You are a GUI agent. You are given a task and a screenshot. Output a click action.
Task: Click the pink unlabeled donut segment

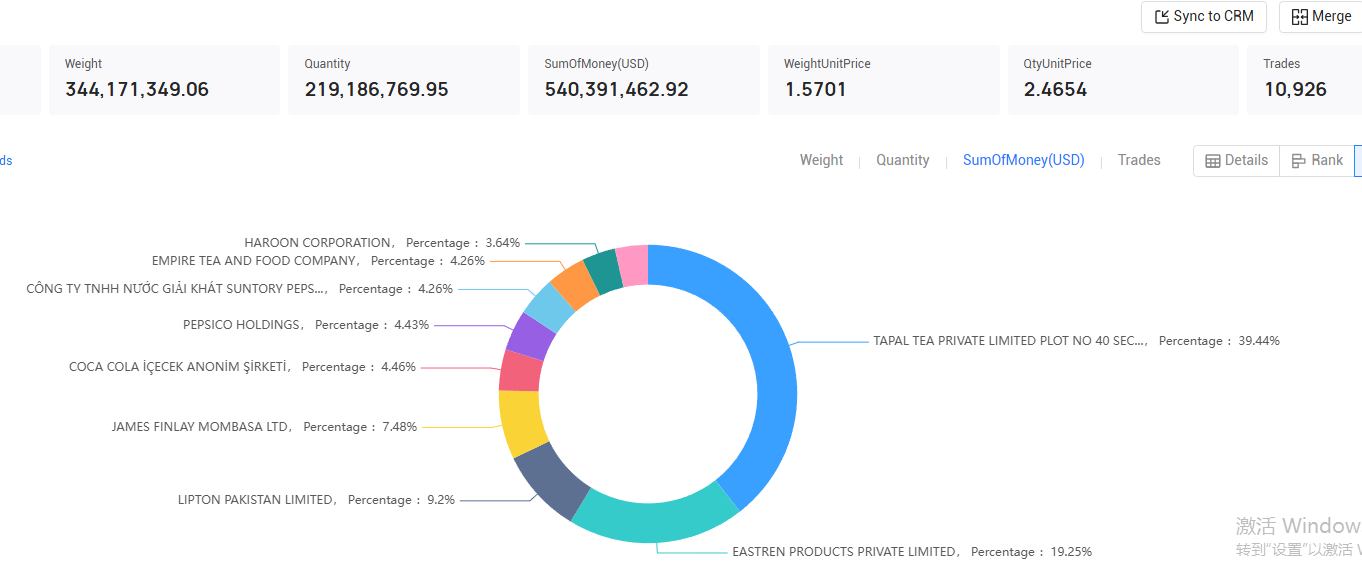click(632, 265)
